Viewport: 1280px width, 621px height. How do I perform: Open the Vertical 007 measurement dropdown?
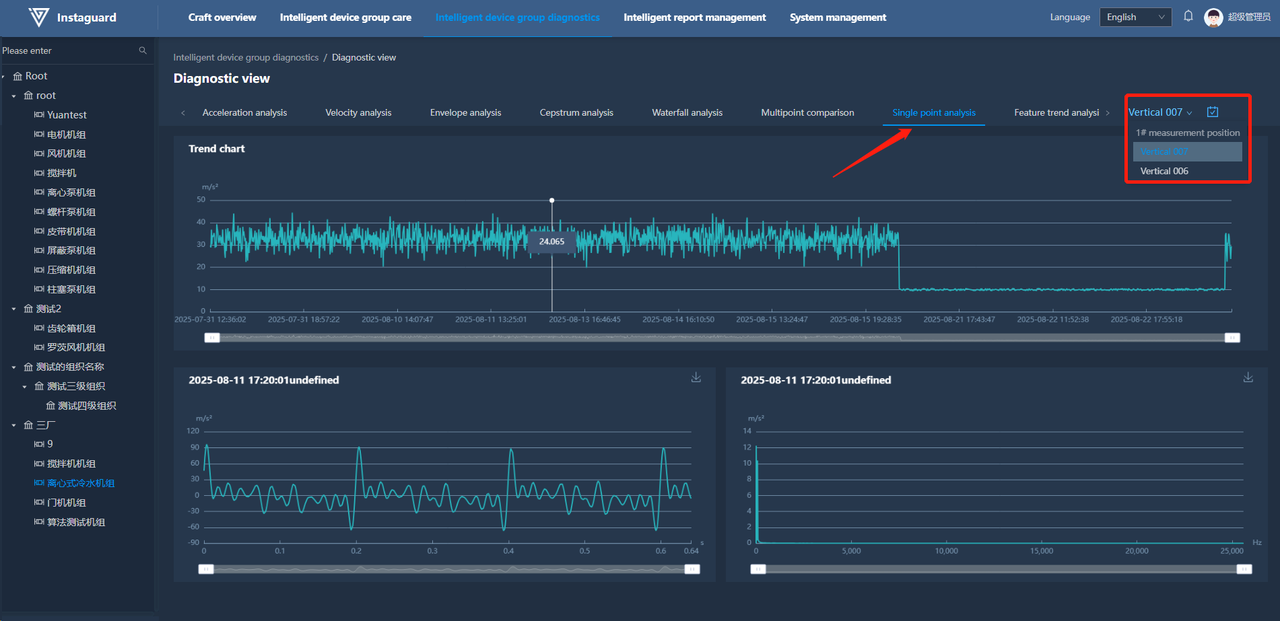coord(1160,112)
